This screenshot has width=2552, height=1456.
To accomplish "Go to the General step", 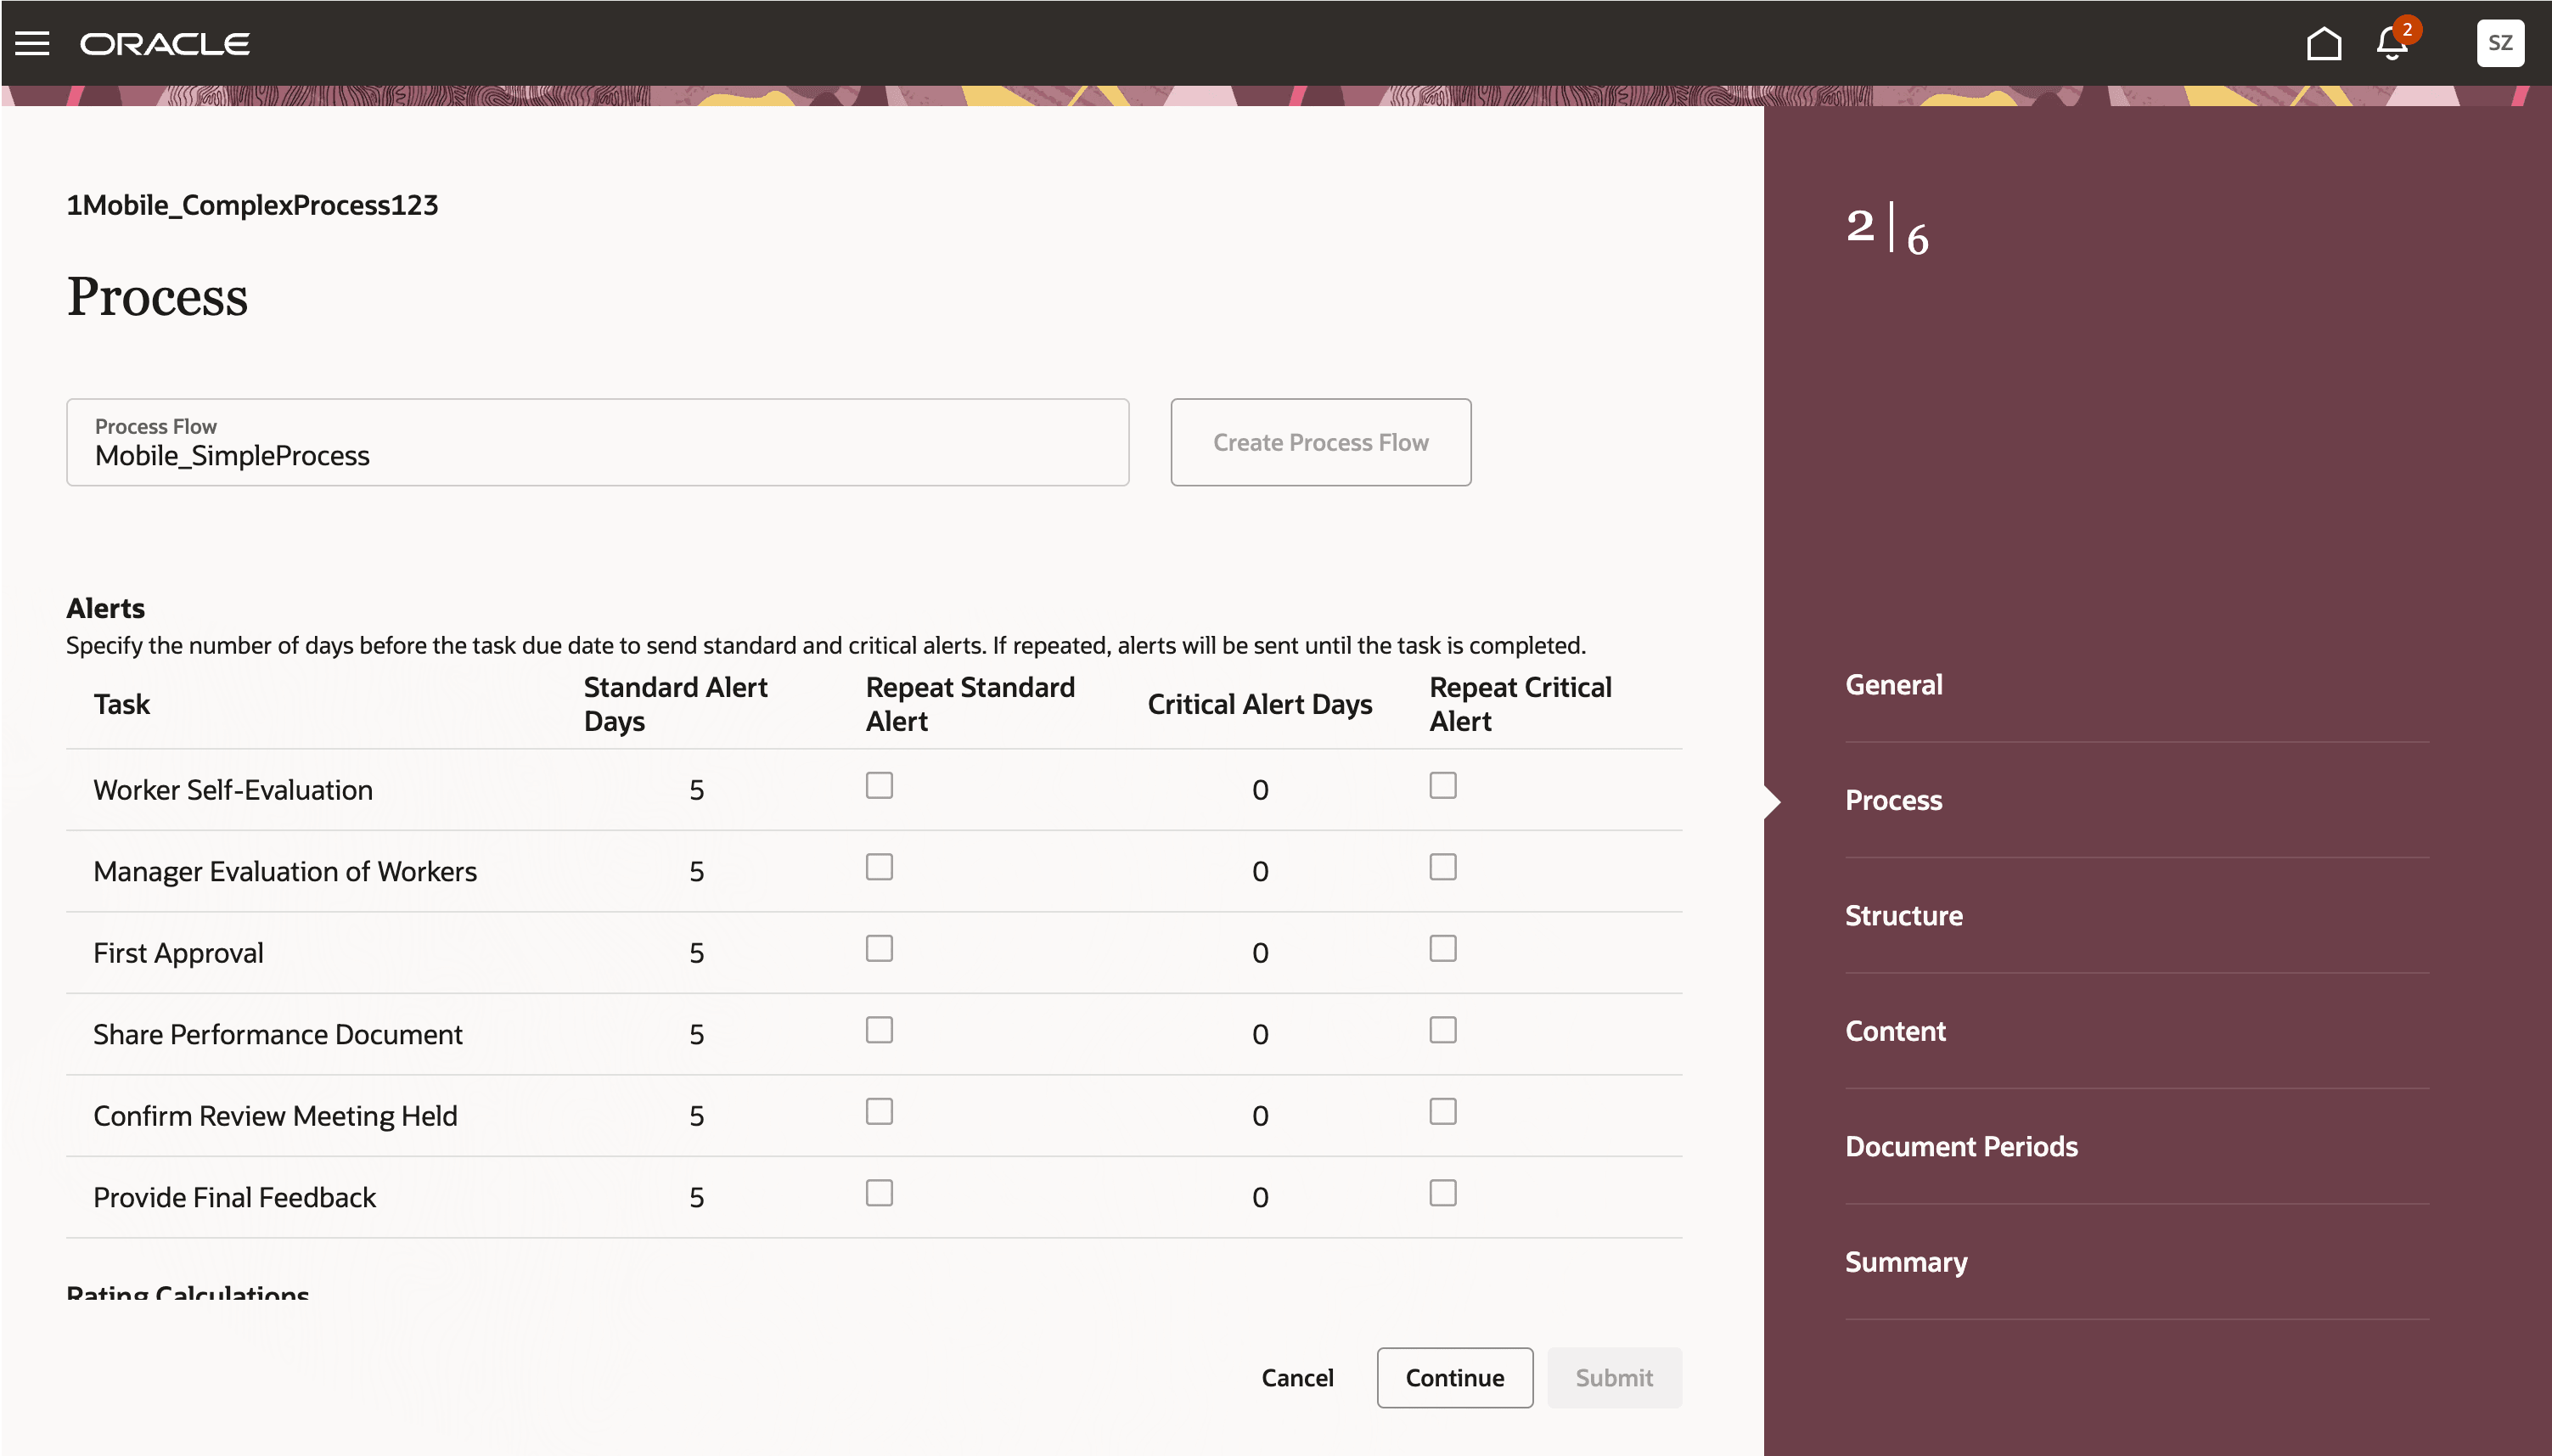I will 1893,685.
